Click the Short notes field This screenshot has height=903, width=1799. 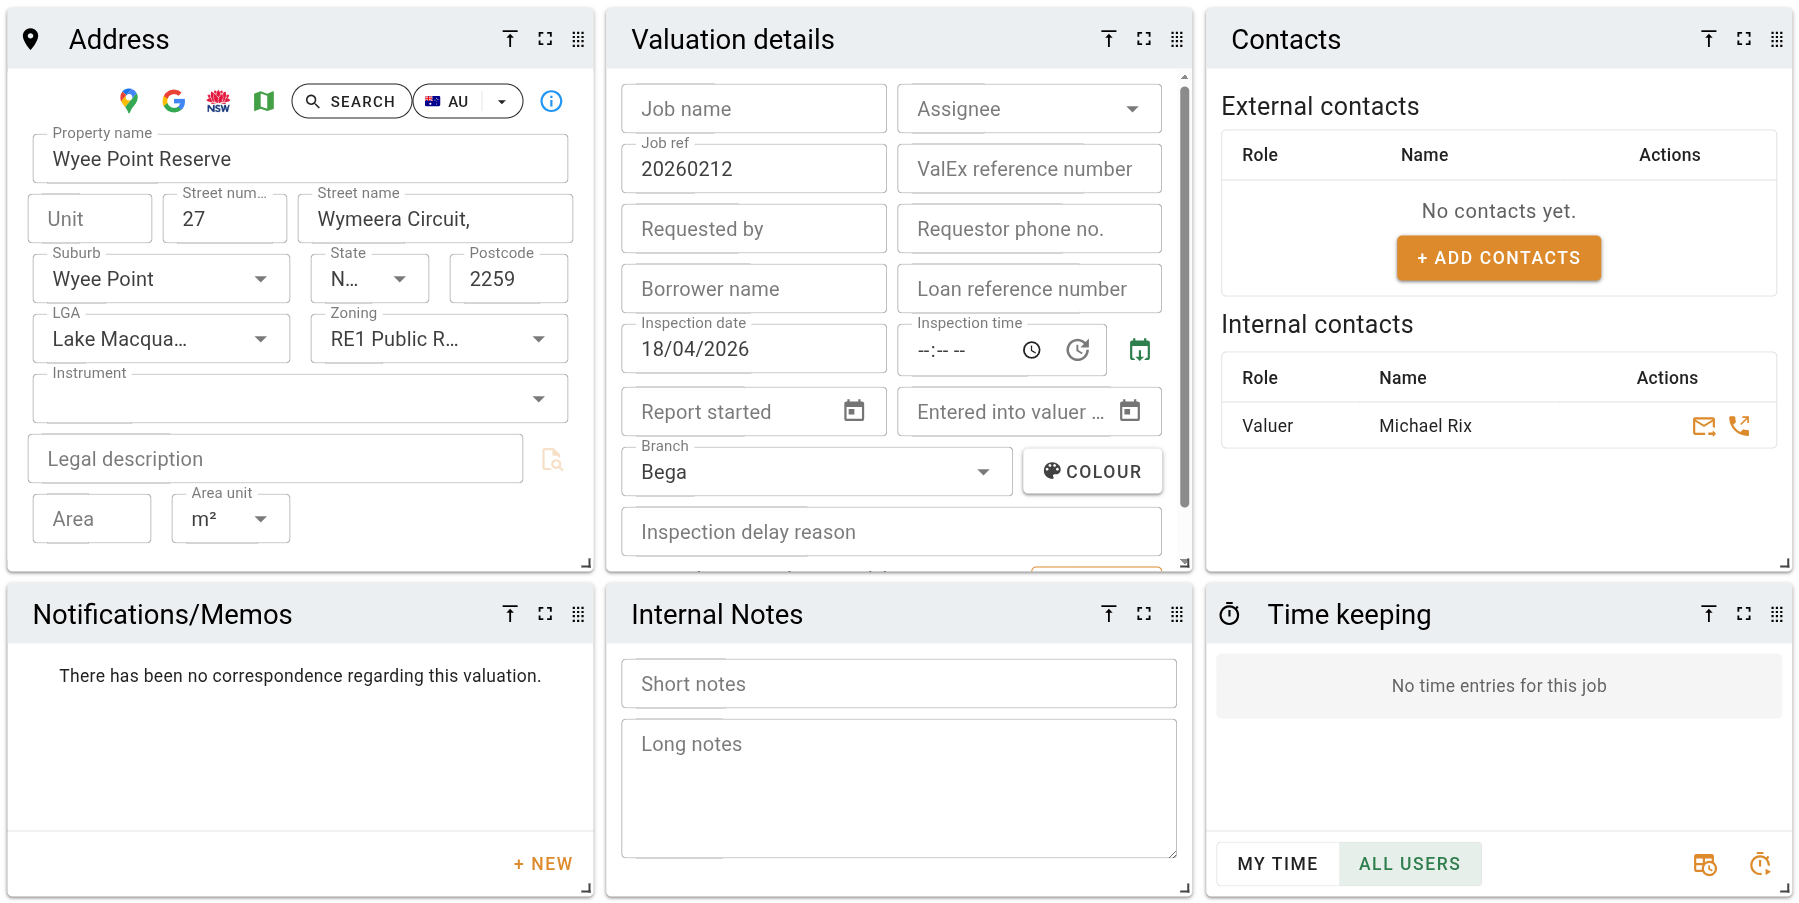(x=899, y=684)
